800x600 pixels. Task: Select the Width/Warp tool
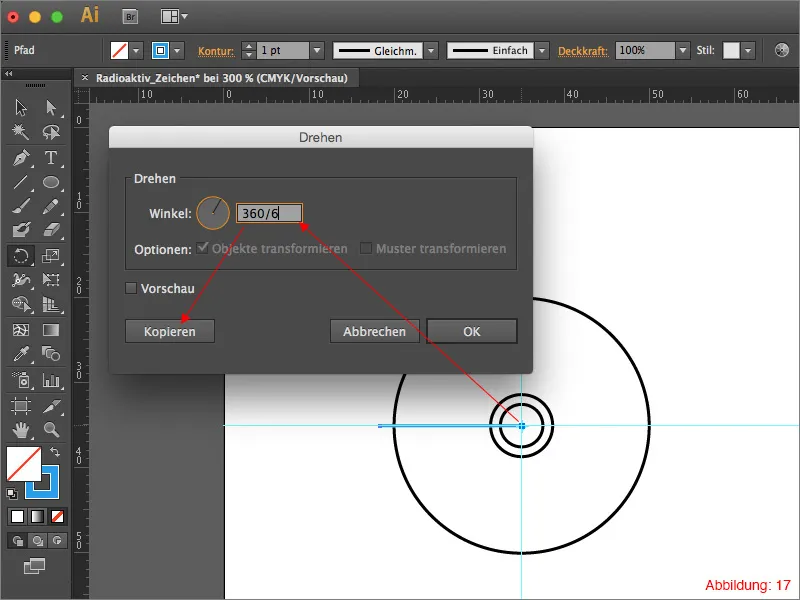point(21,280)
